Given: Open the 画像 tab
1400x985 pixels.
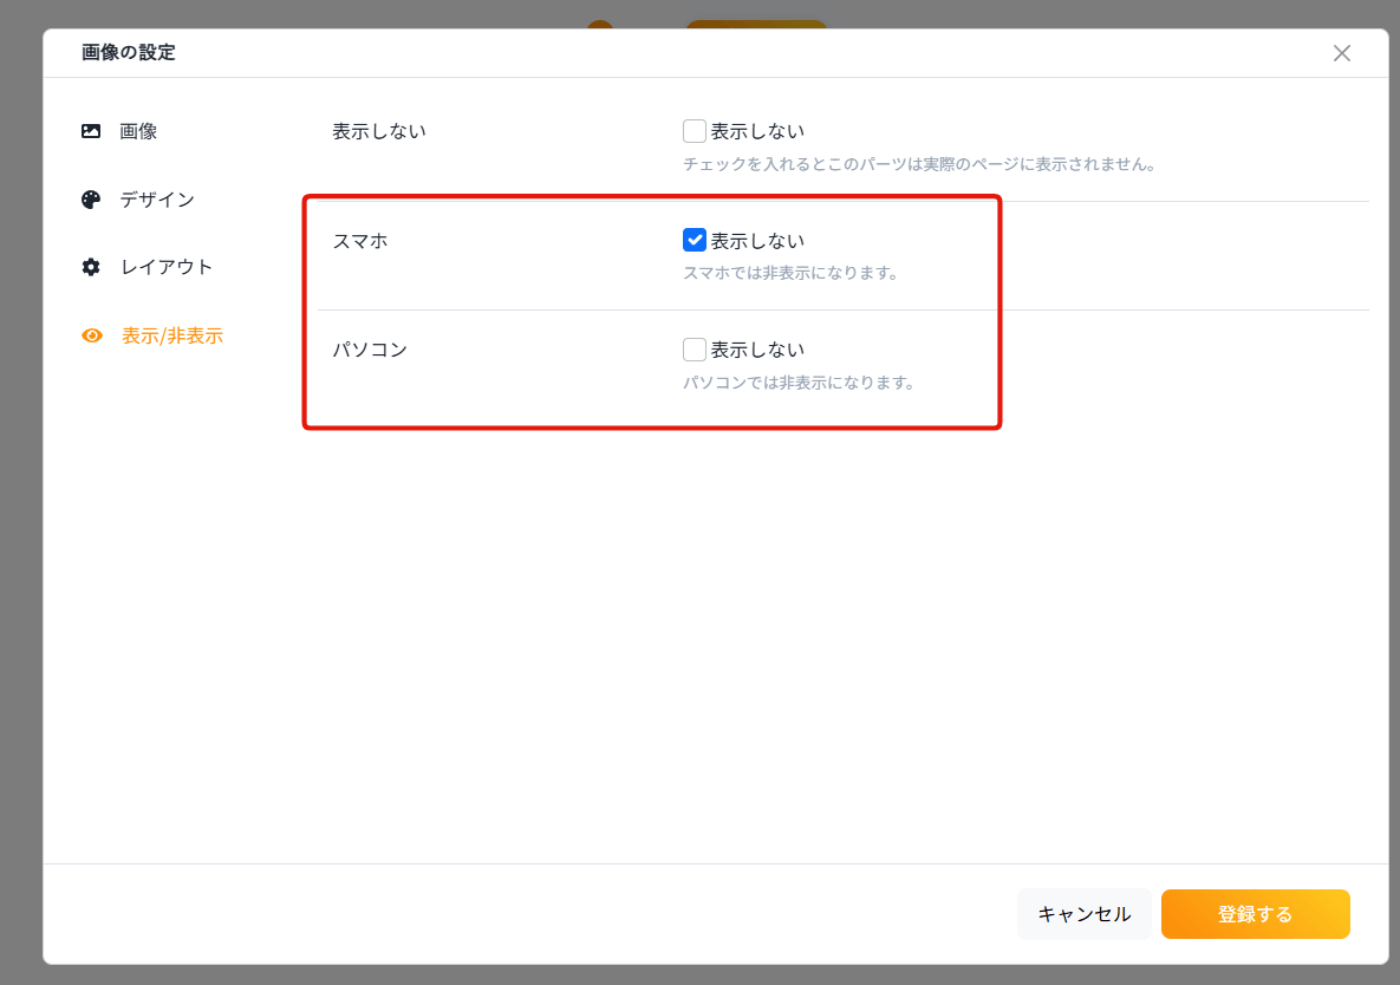Looking at the screenshot, I should click(138, 131).
